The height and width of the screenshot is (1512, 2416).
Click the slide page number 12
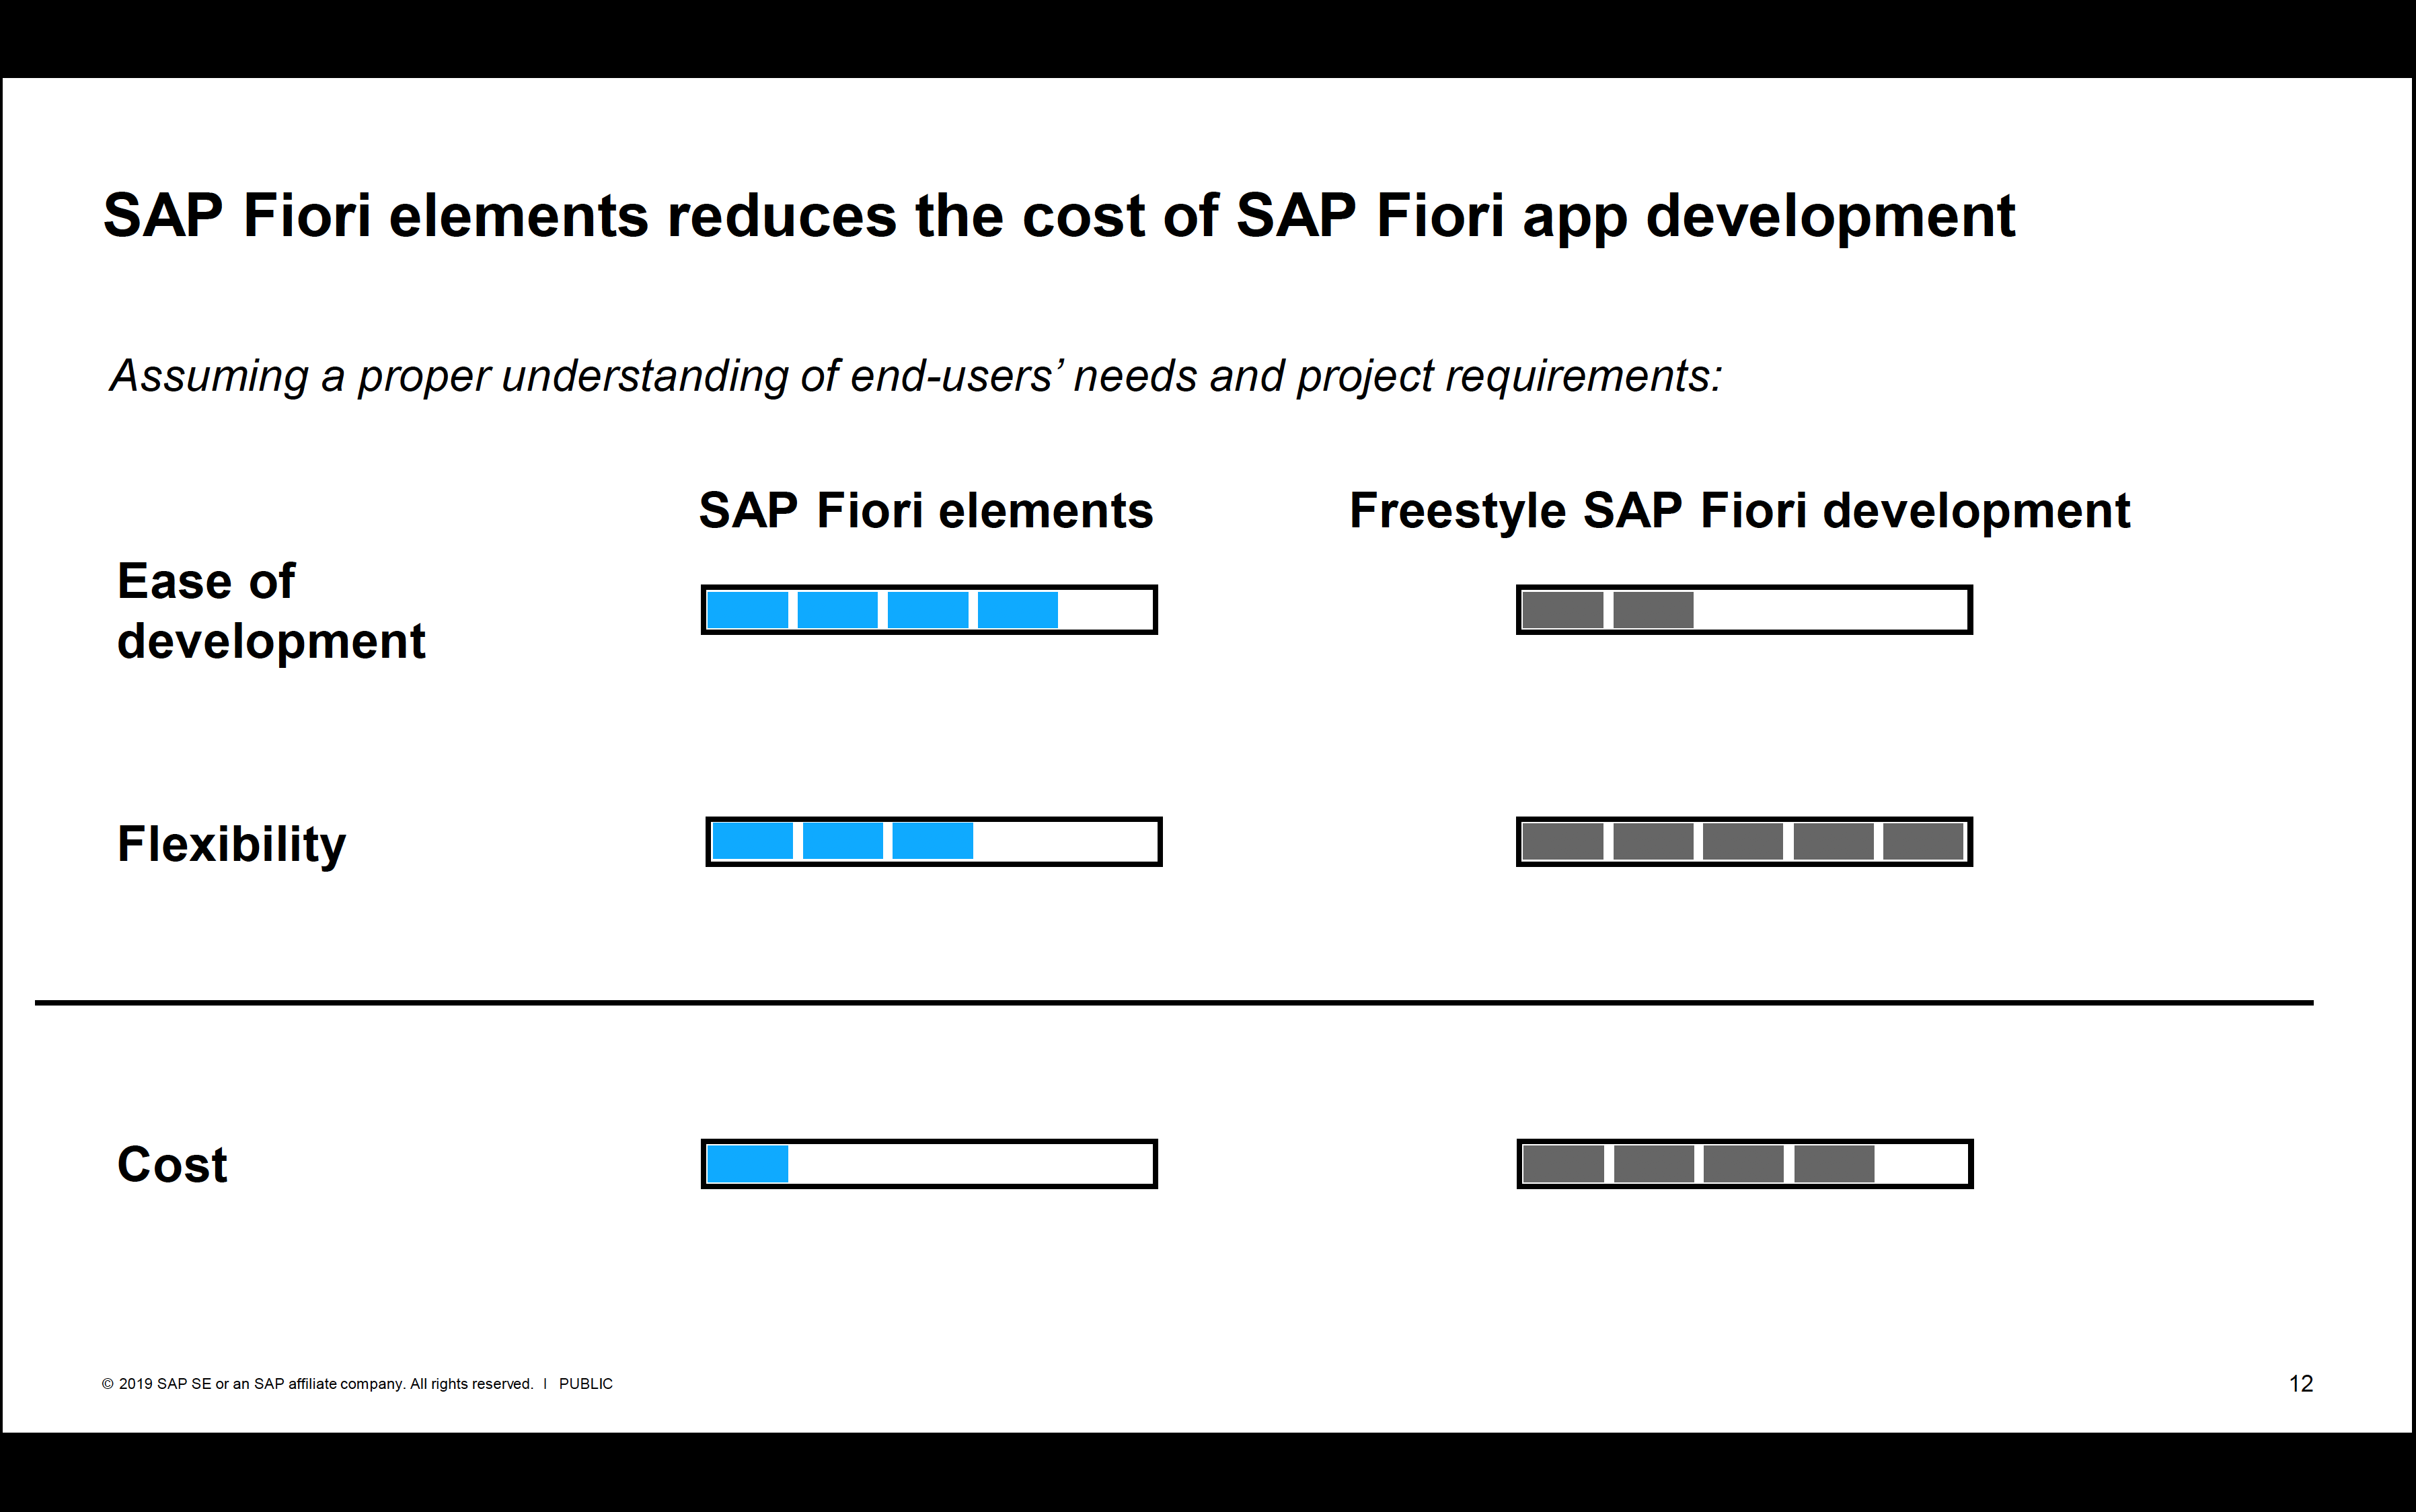pyautogui.click(x=2301, y=1383)
